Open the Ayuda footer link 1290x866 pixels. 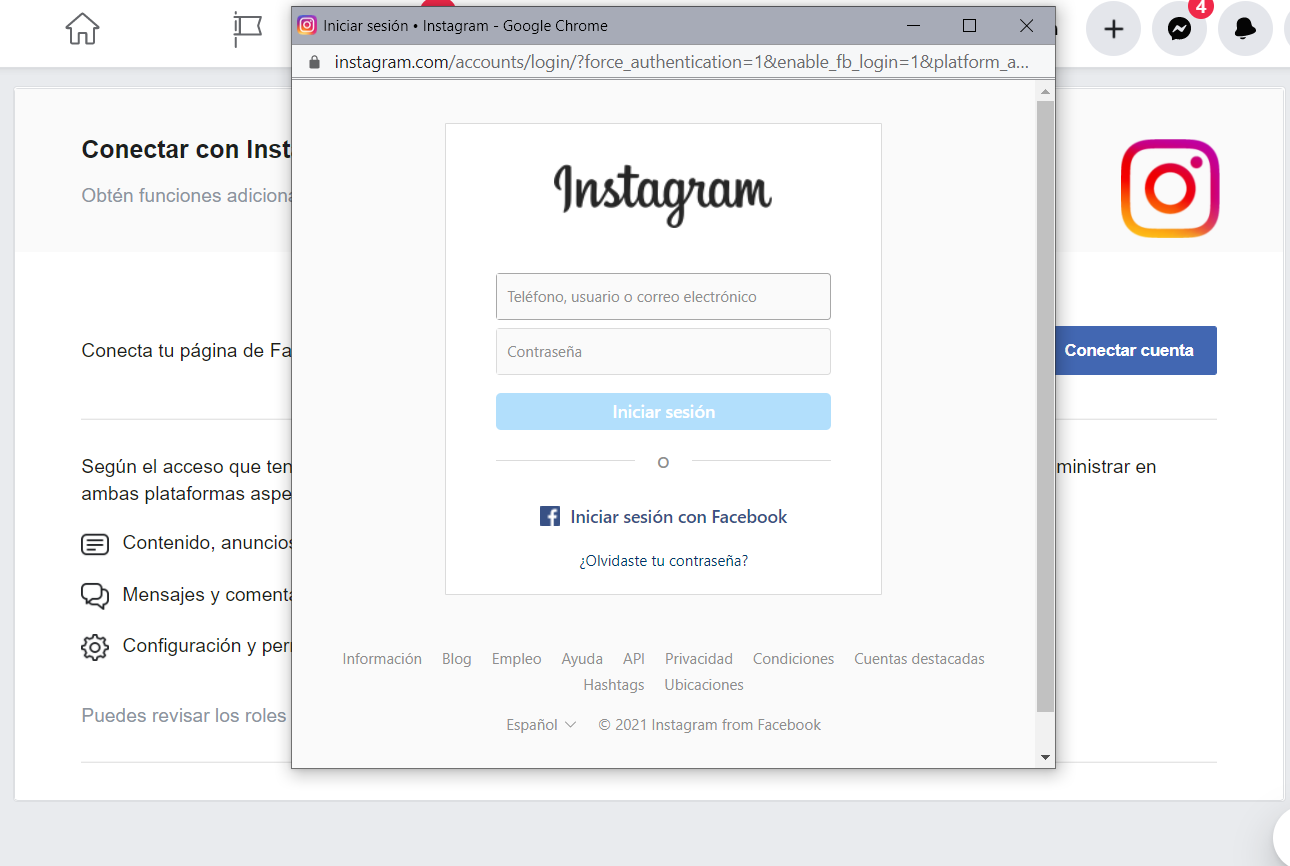582,659
